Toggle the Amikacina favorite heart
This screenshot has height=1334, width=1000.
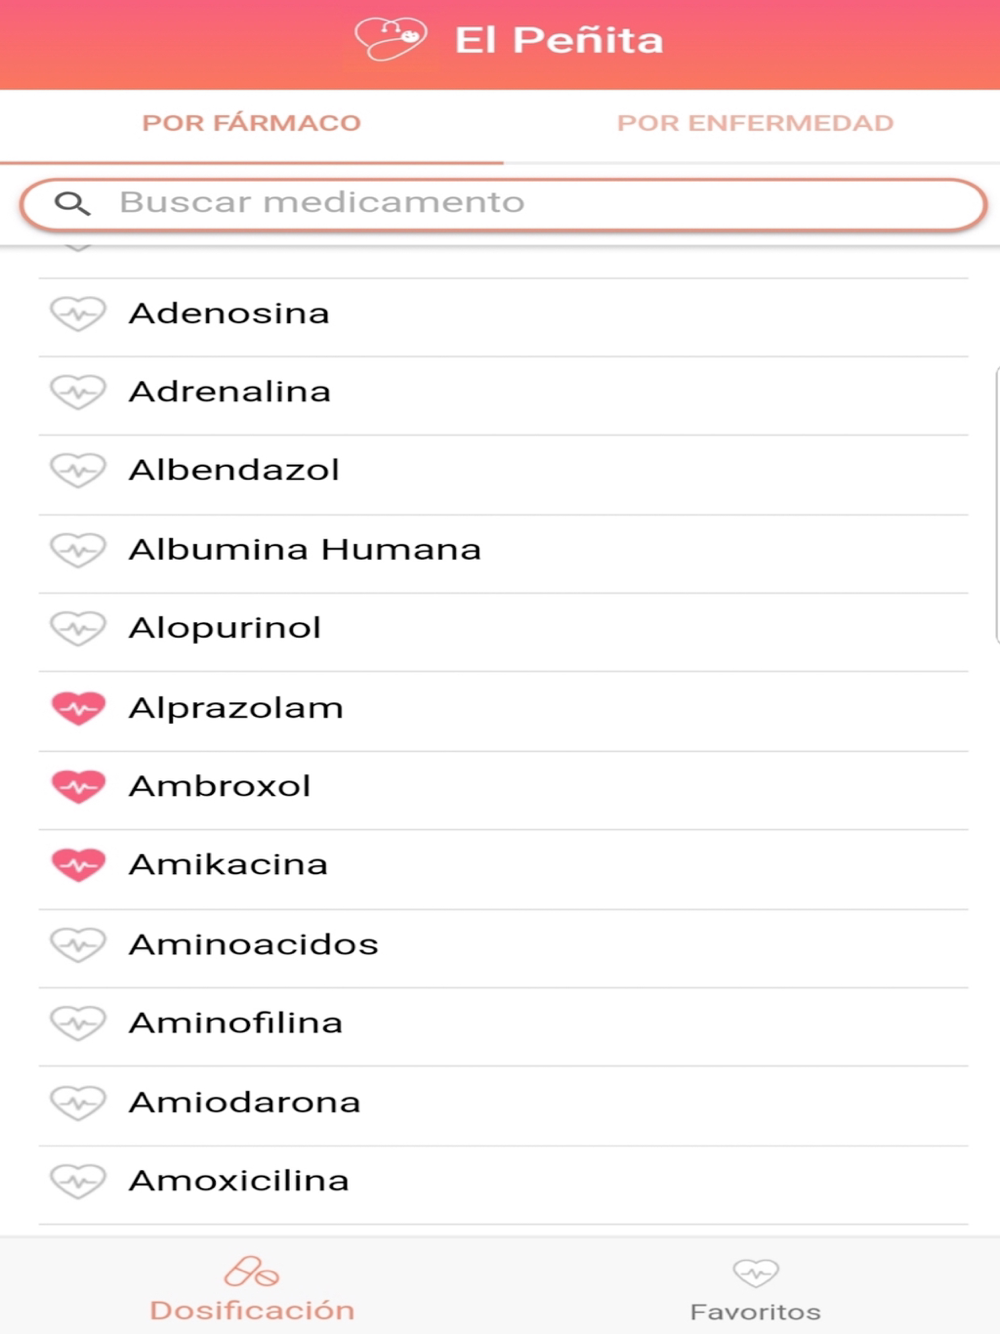pos(78,865)
